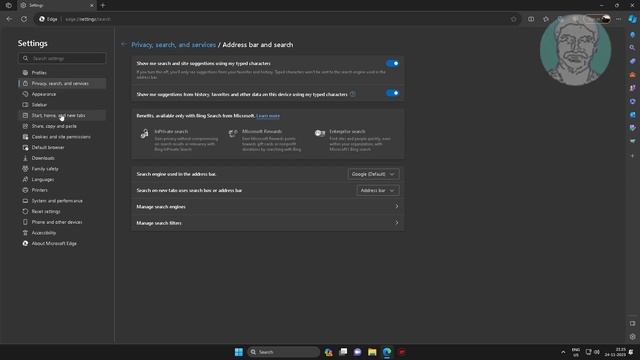Open sidebar settings gear at bottom right
Screen dimensions: 640x360
(632, 337)
